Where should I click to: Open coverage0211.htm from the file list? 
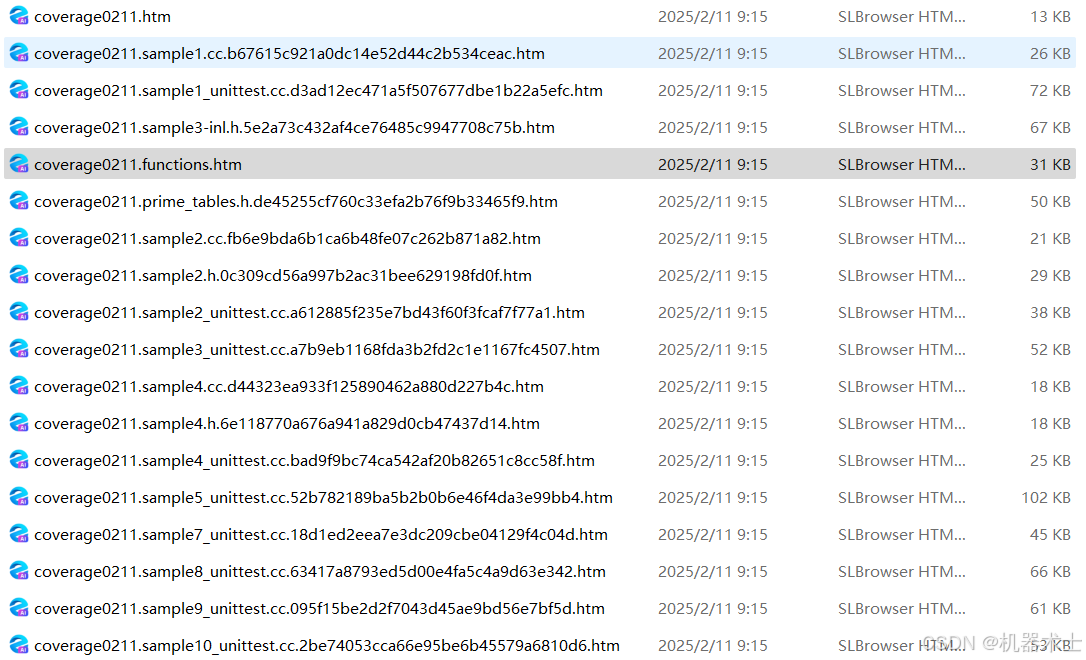click(x=102, y=16)
